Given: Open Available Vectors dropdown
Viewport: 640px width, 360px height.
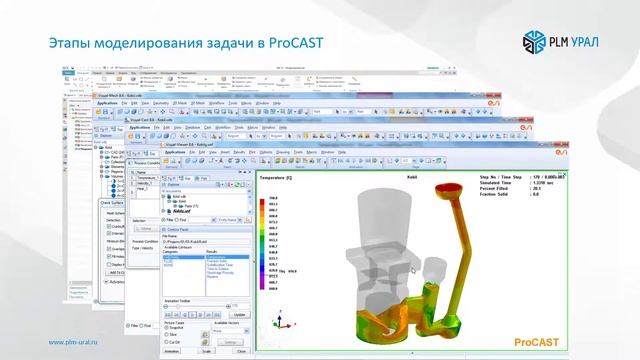Looking at the screenshot, I should [x=246, y=331].
